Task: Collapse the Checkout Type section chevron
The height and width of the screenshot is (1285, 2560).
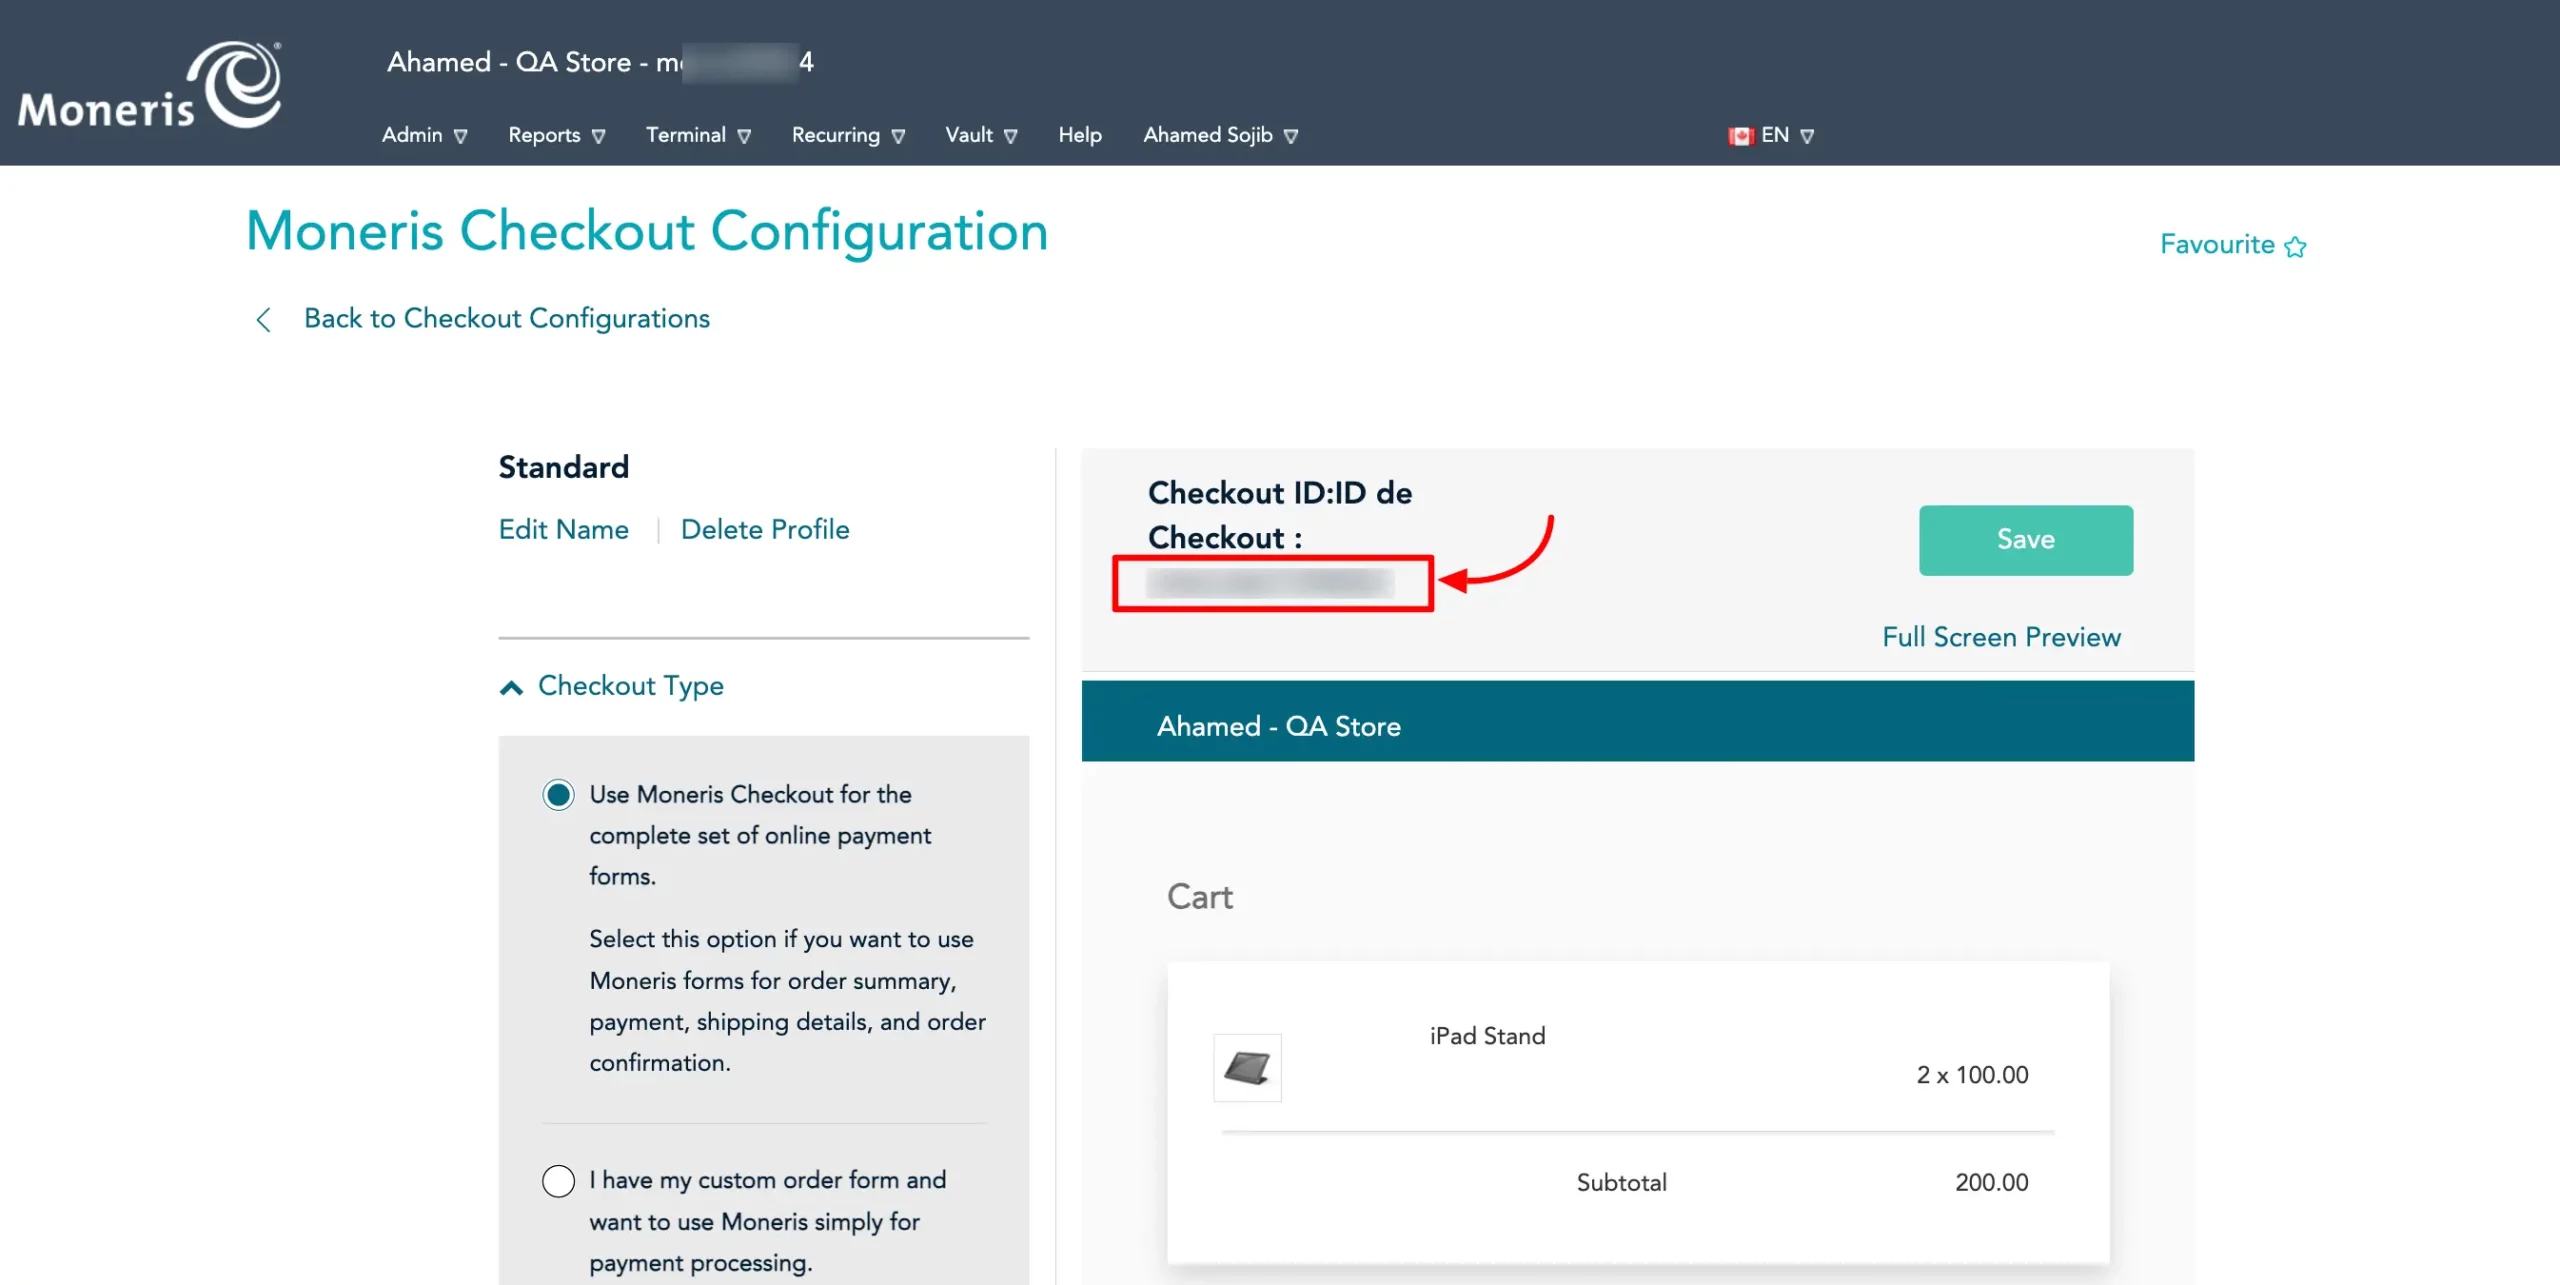Action: (x=511, y=686)
